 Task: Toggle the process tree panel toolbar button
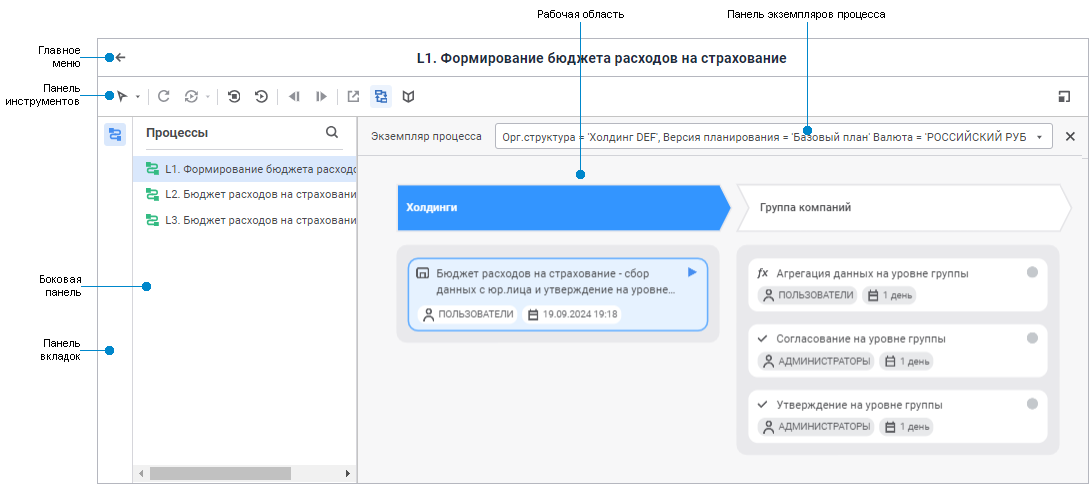381,97
